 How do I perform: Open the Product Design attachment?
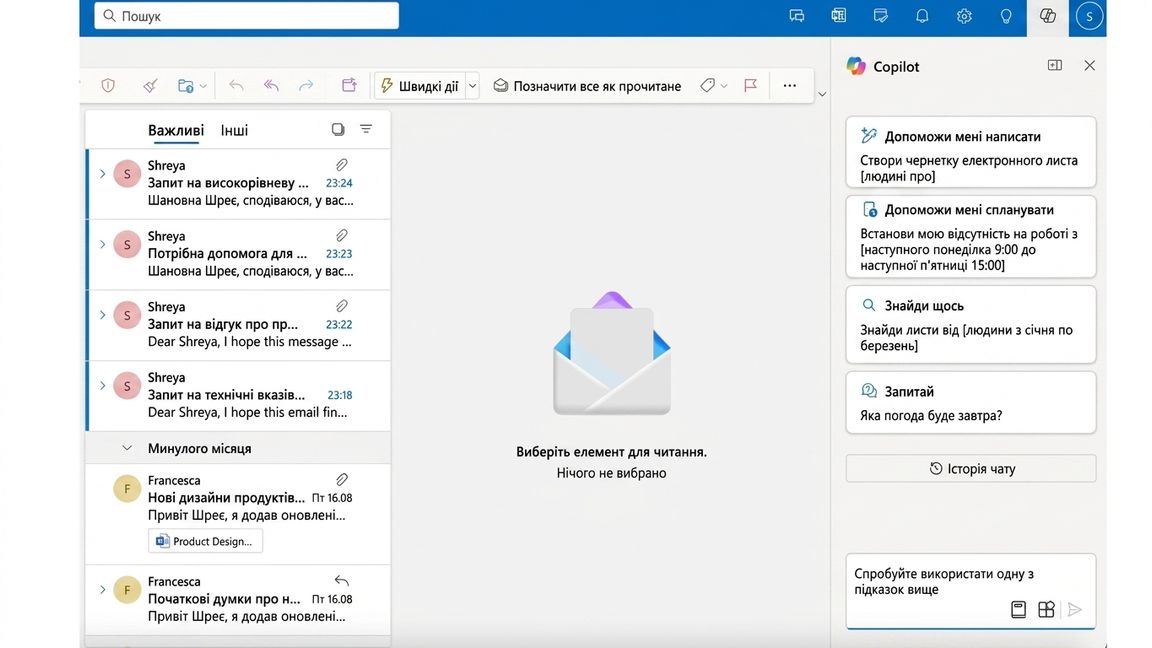click(x=205, y=541)
